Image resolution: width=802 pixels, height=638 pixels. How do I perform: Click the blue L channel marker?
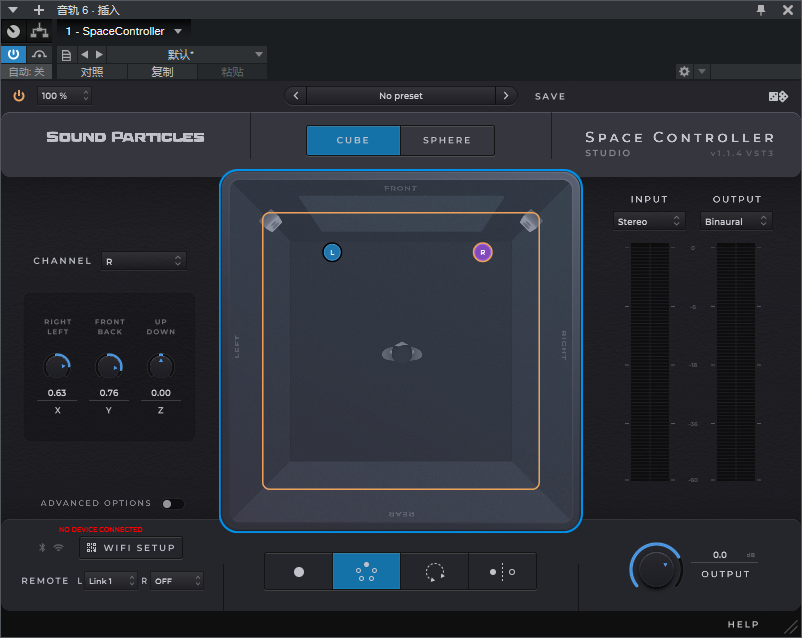point(332,252)
